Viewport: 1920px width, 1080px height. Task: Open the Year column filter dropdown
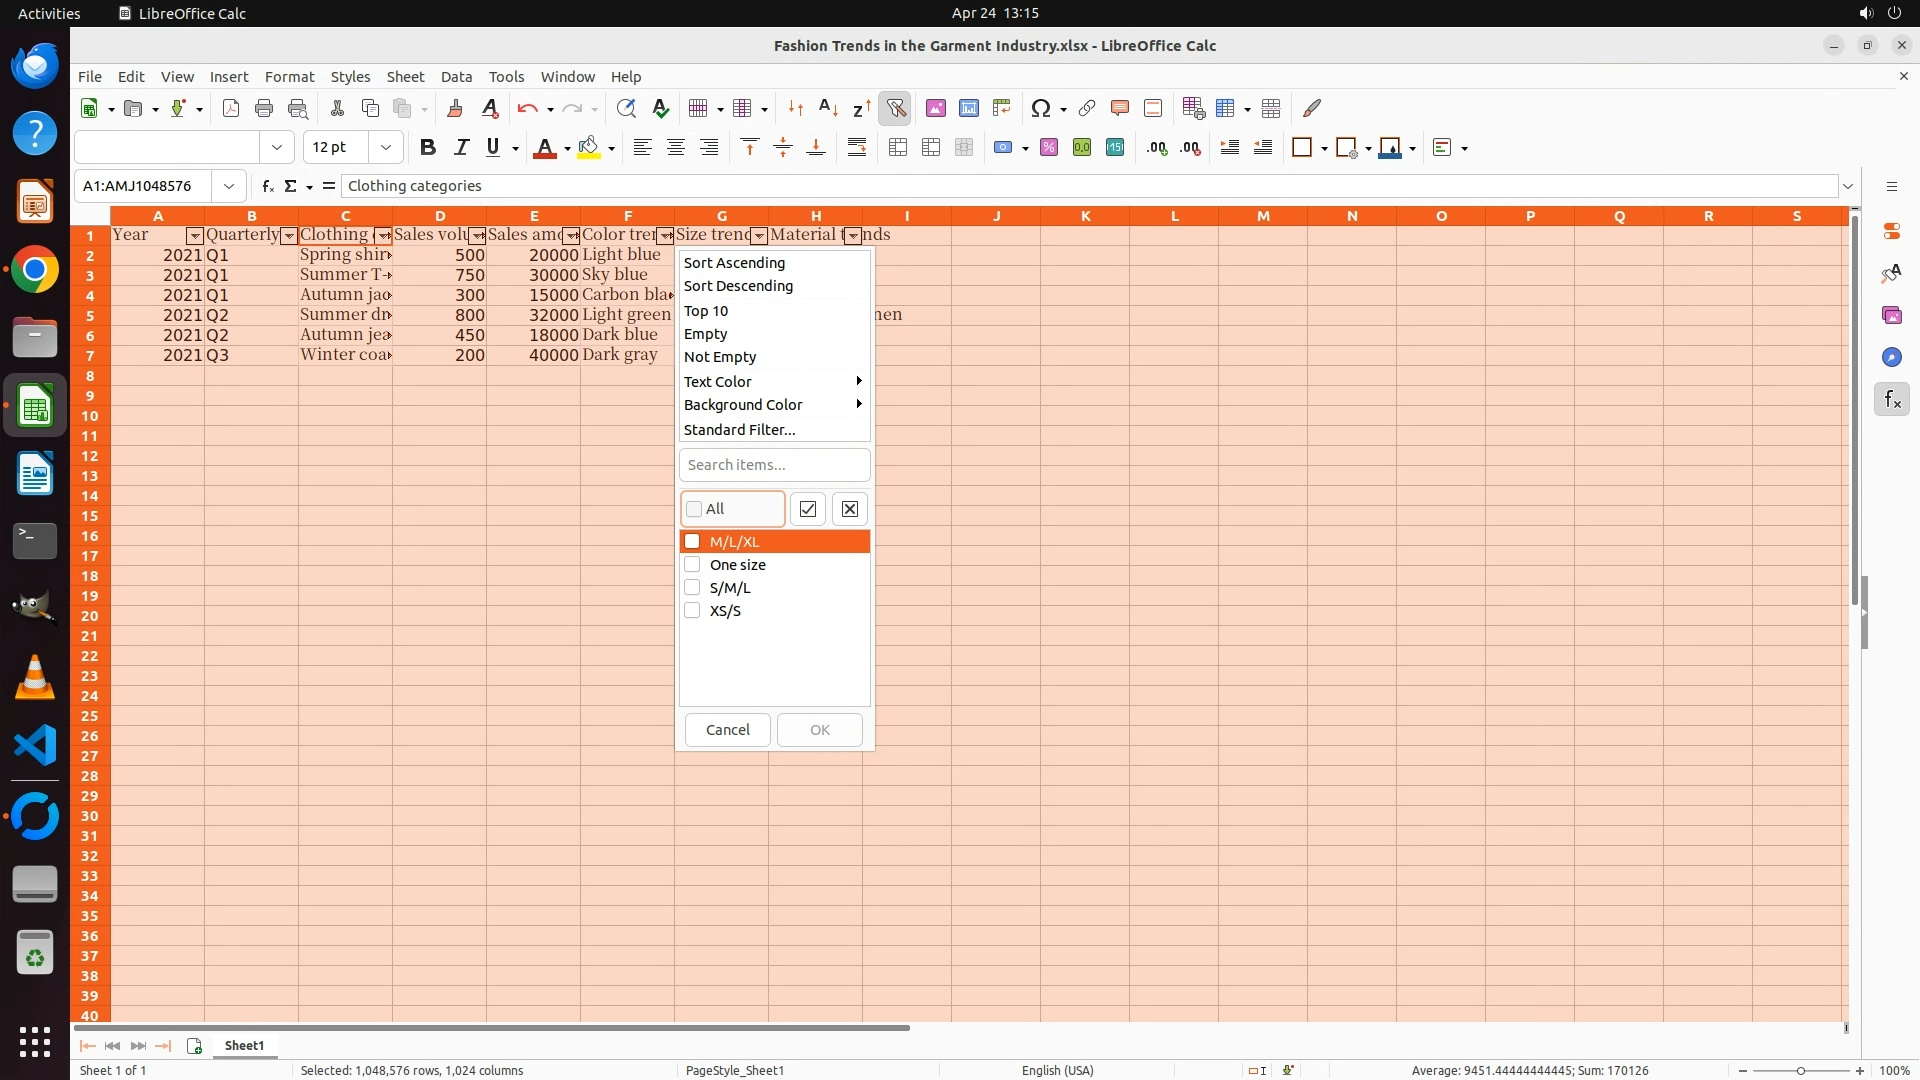pos(195,236)
